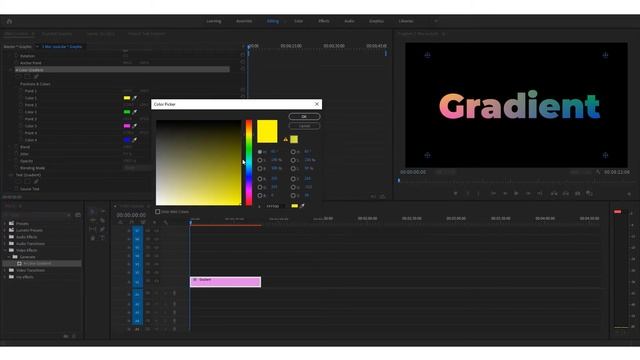Expand the Audio Effects folder arrow
The width and height of the screenshot is (640, 360).
pyautogui.click(x=5, y=237)
